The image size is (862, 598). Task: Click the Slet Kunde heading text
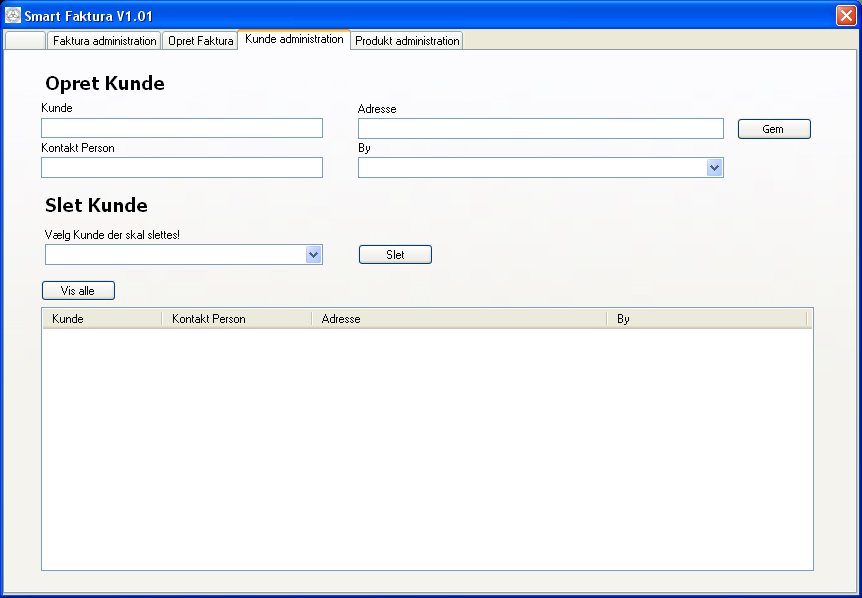pos(96,206)
